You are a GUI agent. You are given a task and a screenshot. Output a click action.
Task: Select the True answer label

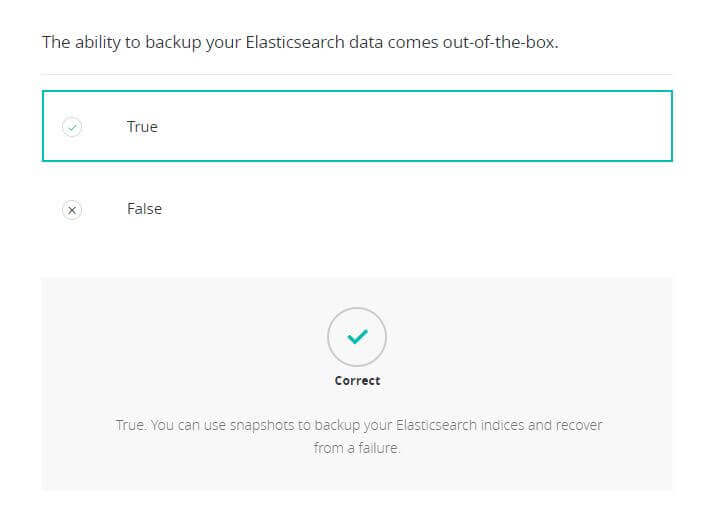click(x=142, y=127)
